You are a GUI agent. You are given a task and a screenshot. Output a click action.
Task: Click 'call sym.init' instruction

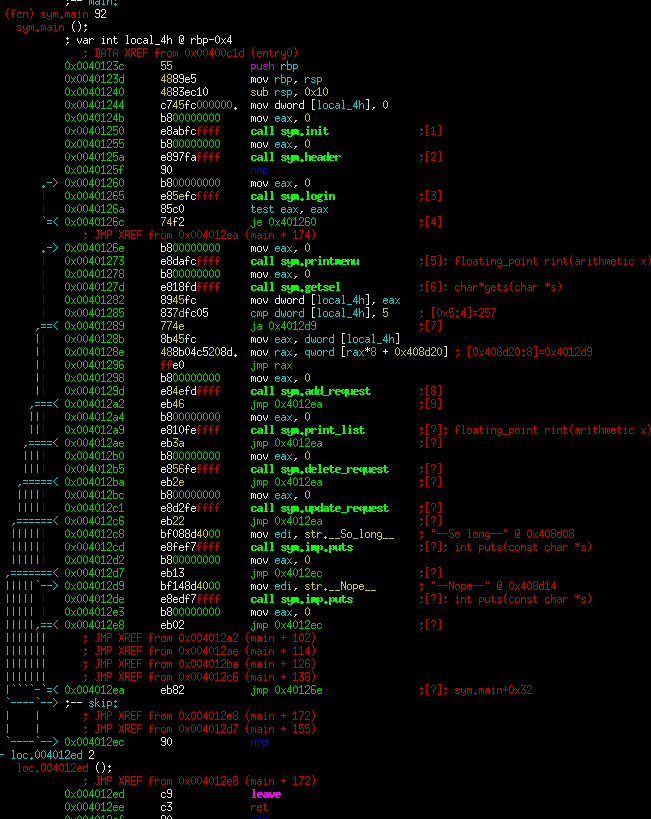click(x=289, y=131)
